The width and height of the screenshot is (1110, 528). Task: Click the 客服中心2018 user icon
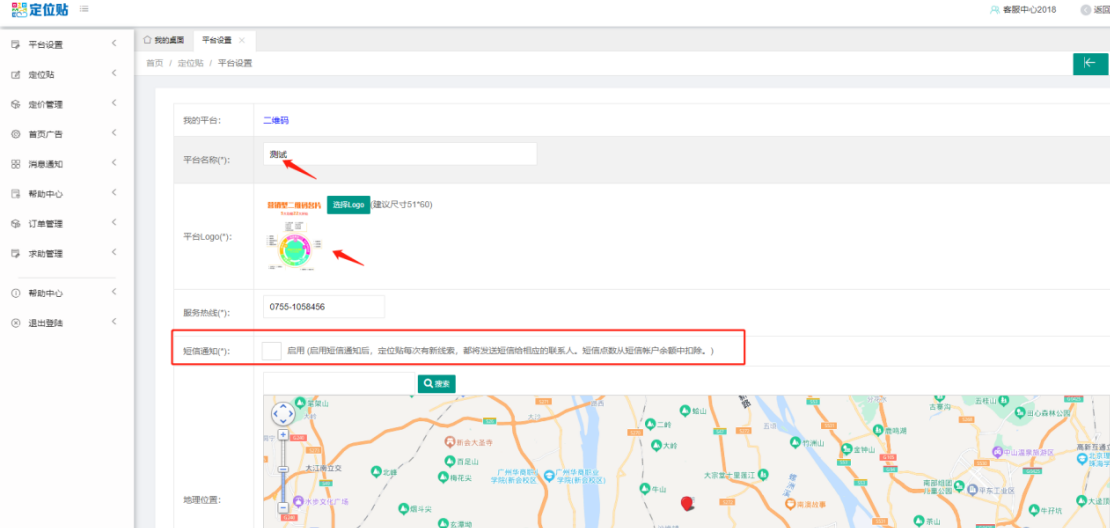click(994, 10)
